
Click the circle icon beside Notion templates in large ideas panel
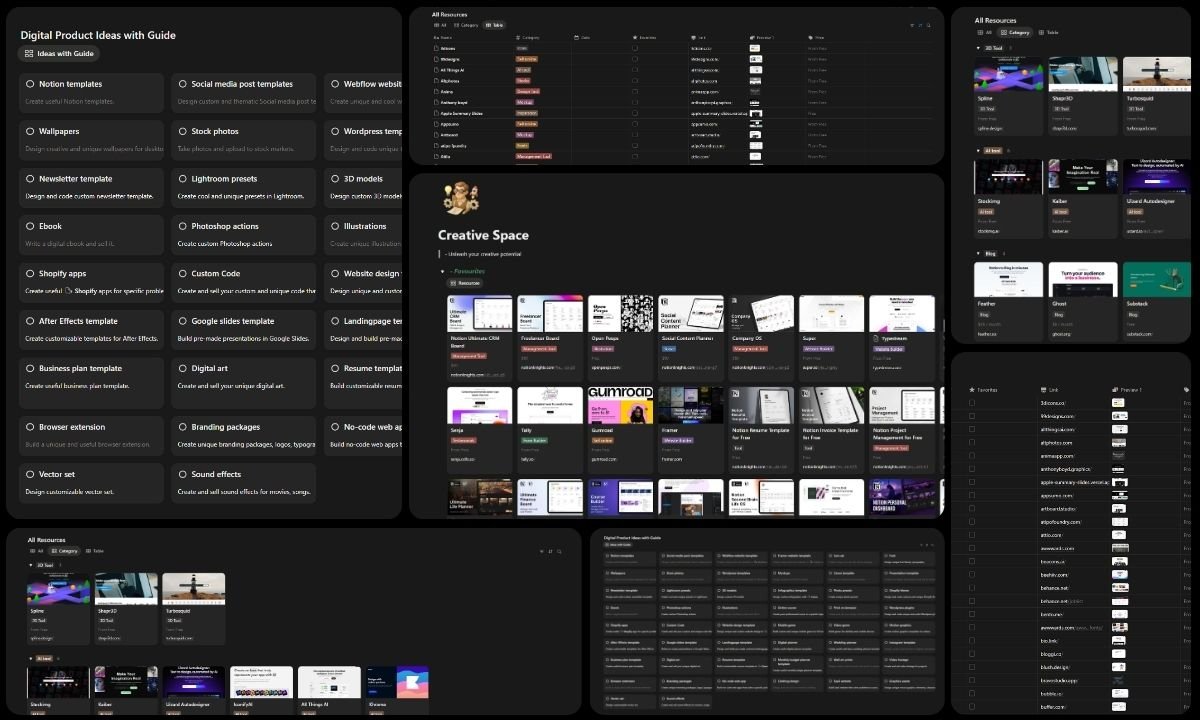[30, 84]
